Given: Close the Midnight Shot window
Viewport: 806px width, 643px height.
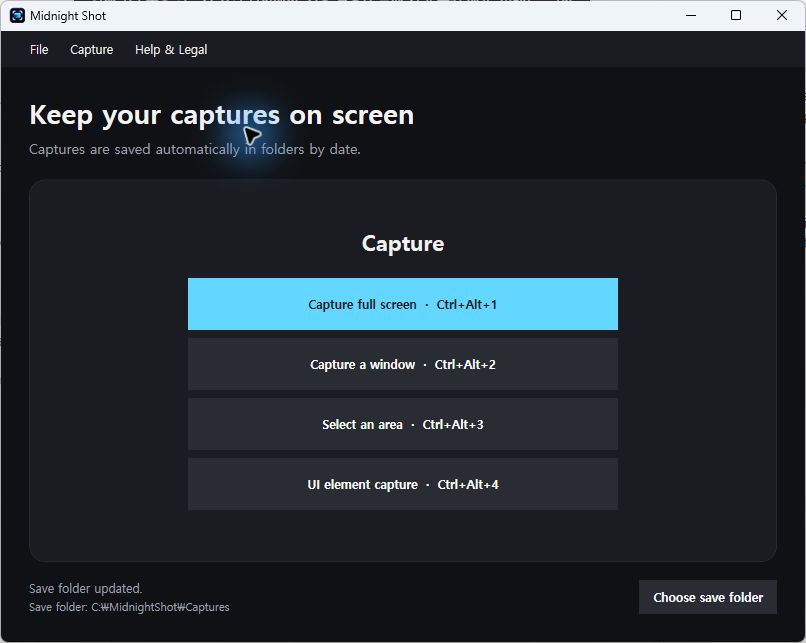Looking at the screenshot, I should [x=781, y=15].
